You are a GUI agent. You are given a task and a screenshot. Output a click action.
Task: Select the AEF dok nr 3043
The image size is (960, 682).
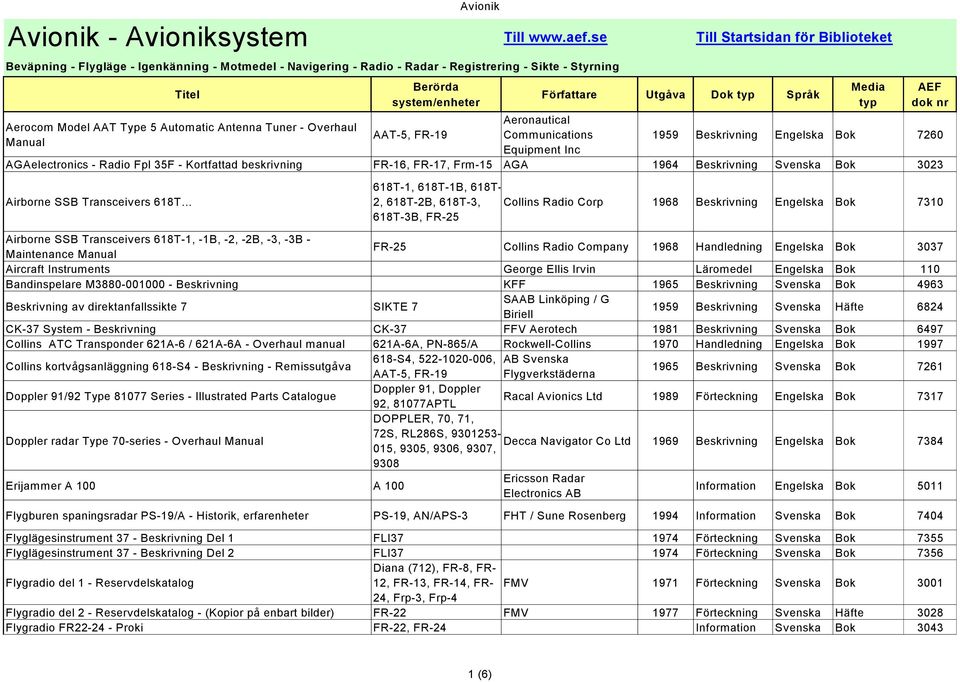(930, 628)
